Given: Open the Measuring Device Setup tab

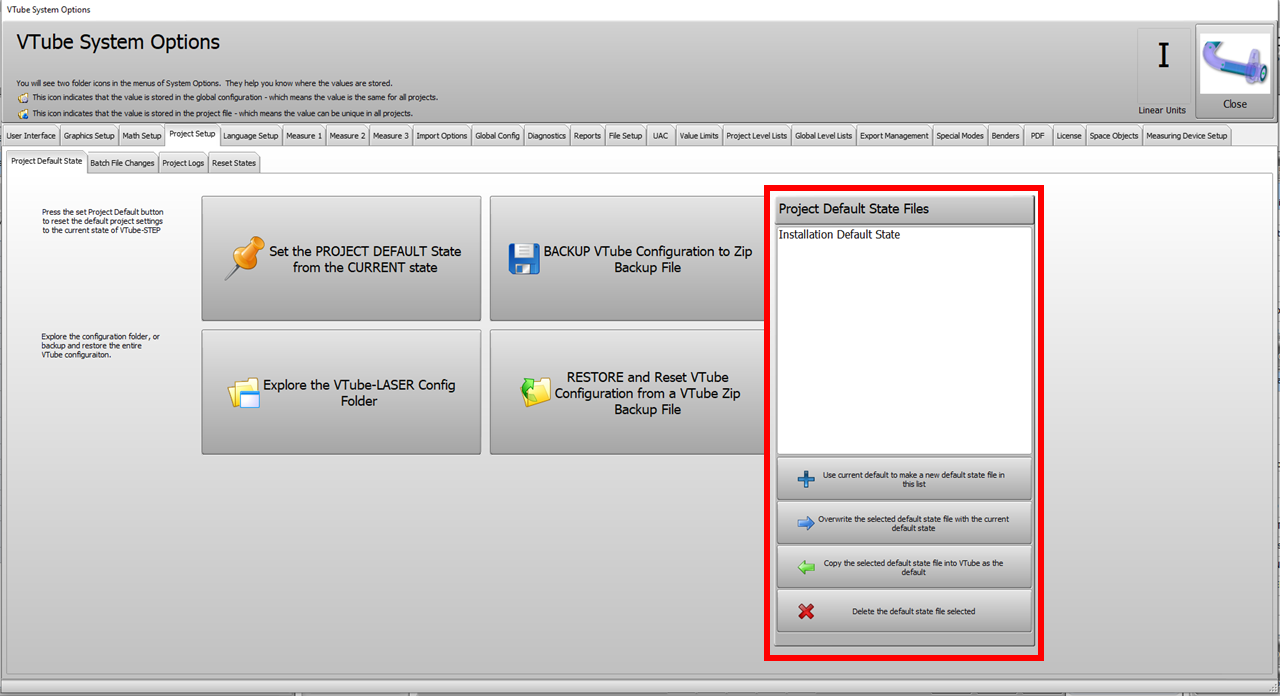Looking at the screenshot, I should click(x=1187, y=136).
